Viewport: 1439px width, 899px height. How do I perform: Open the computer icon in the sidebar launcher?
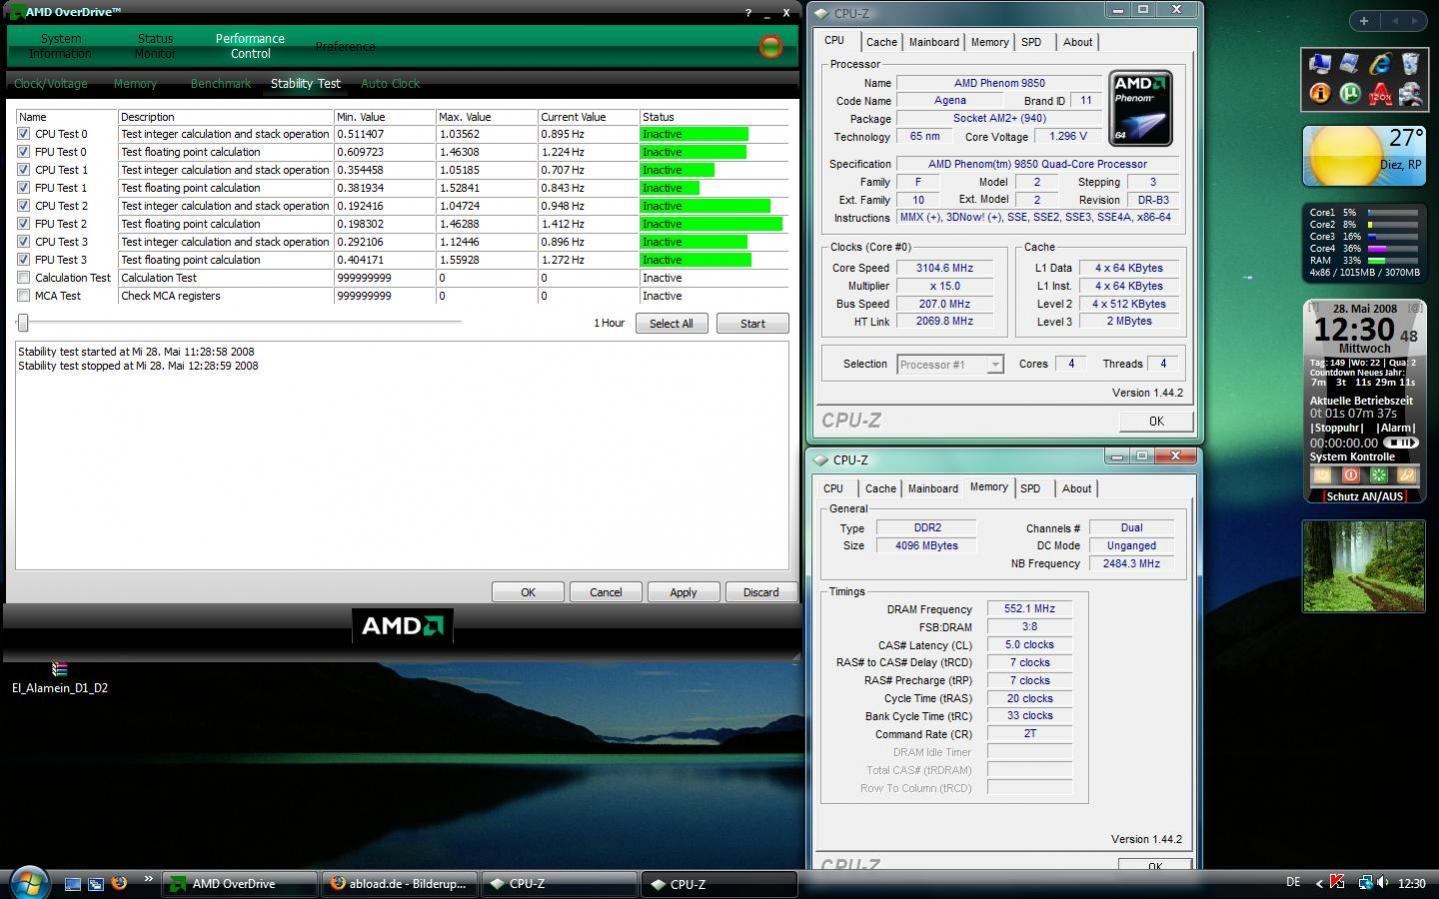(1320, 64)
